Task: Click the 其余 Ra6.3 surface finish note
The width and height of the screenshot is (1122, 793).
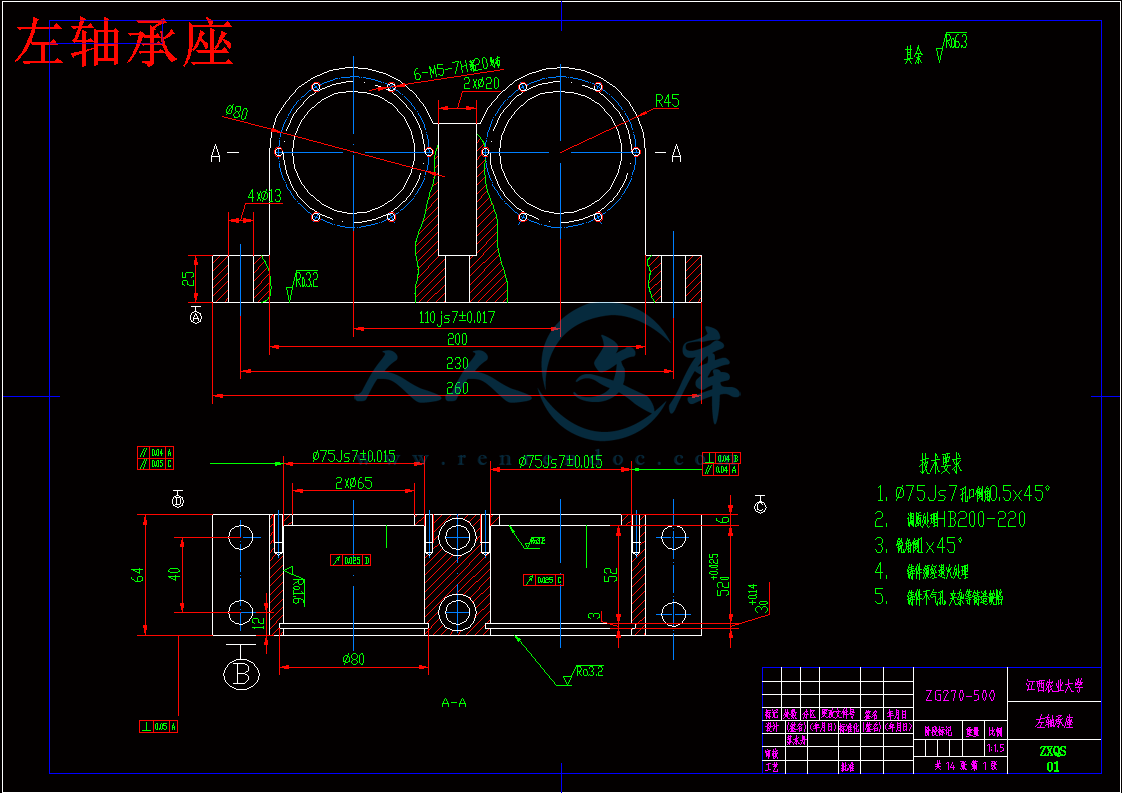Action: click(935, 49)
